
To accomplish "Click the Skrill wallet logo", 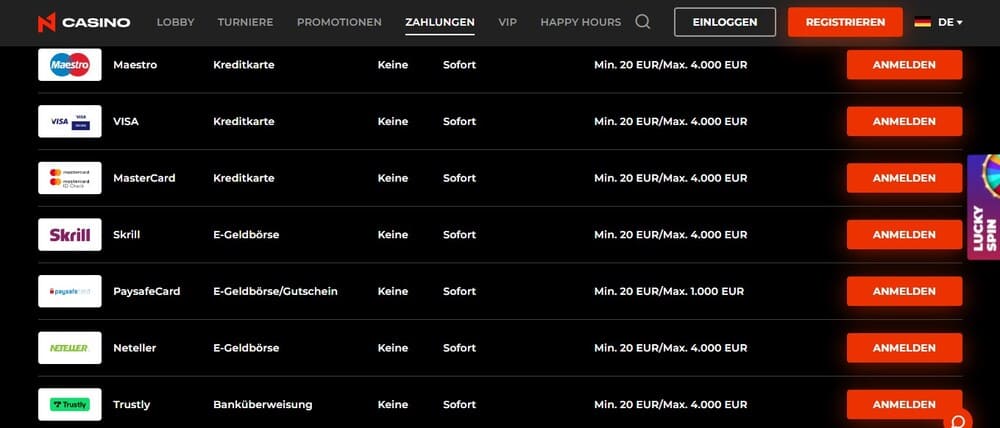I will [x=70, y=235].
